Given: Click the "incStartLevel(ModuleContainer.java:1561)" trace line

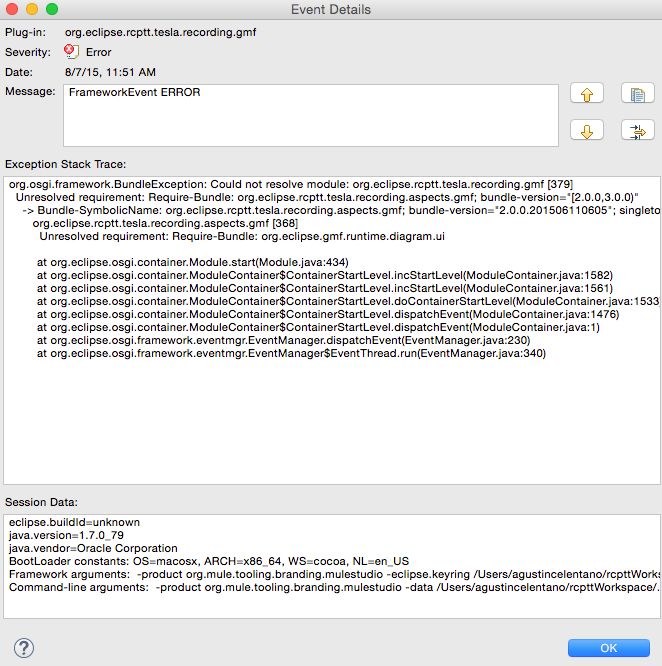Looking at the screenshot, I should [325, 288].
